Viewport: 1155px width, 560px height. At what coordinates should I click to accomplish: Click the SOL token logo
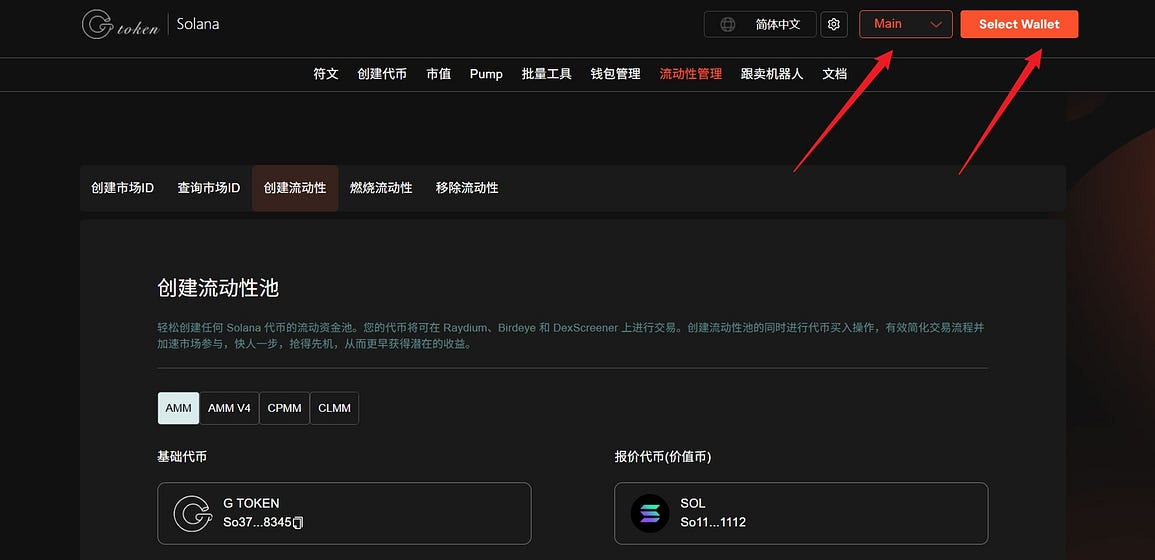(x=650, y=513)
